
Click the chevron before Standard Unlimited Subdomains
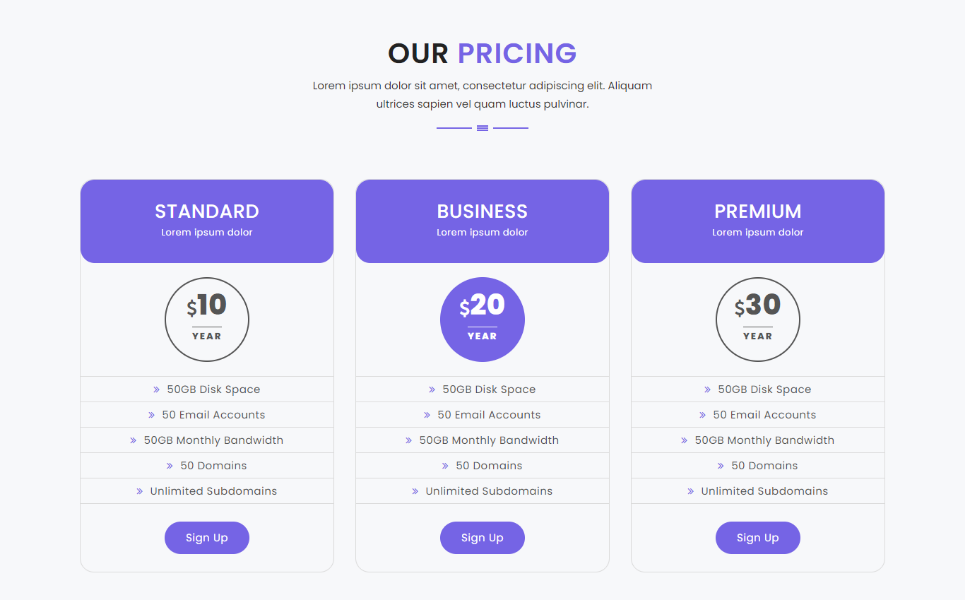click(140, 492)
